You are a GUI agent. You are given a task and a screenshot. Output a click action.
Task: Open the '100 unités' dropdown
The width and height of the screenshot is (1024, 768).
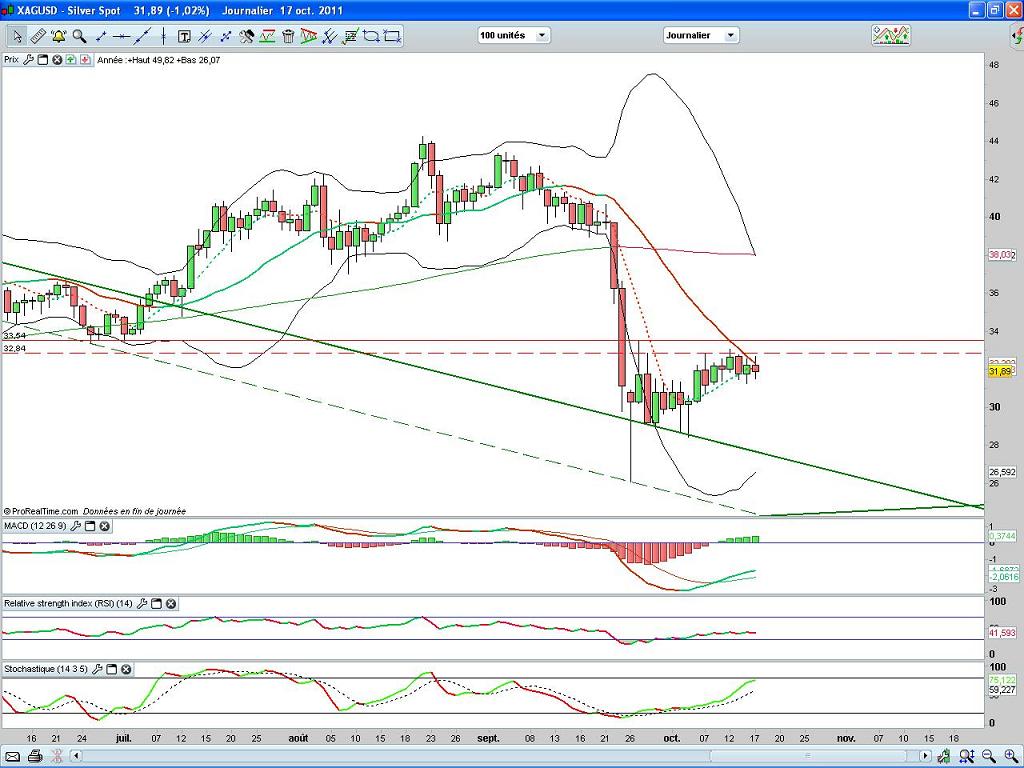[x=514, y=35]
